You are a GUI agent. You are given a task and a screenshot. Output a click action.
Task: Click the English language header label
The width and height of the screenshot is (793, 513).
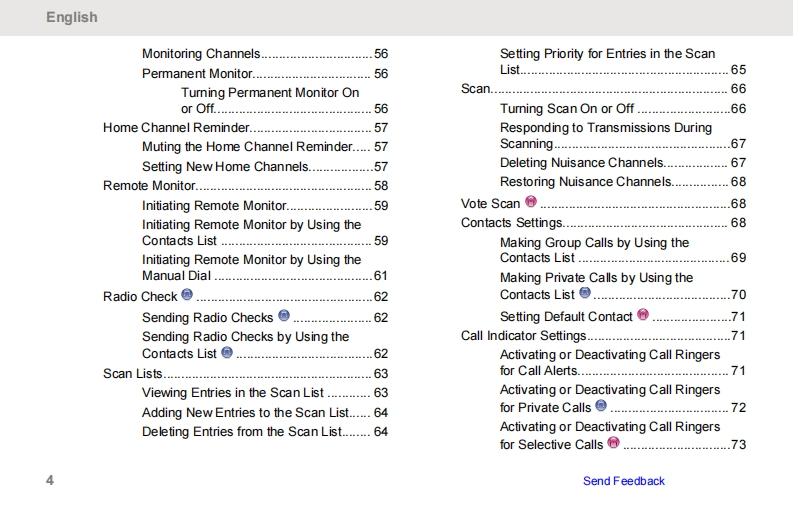[72, 17]
